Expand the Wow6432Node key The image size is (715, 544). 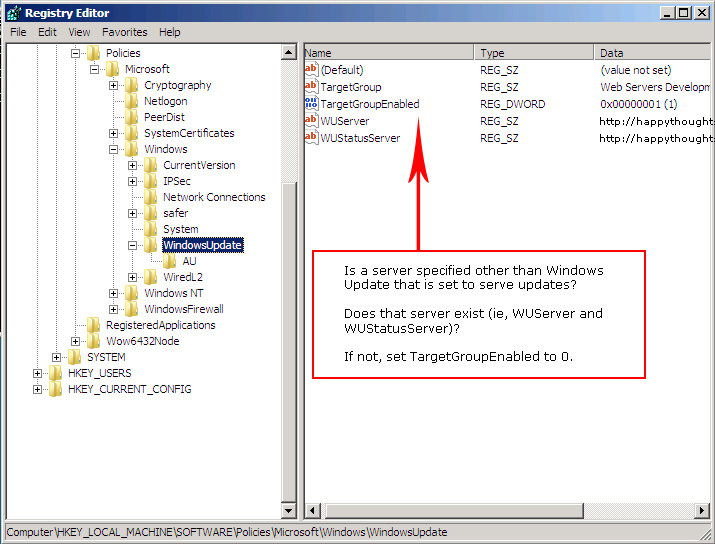(75, 341)
